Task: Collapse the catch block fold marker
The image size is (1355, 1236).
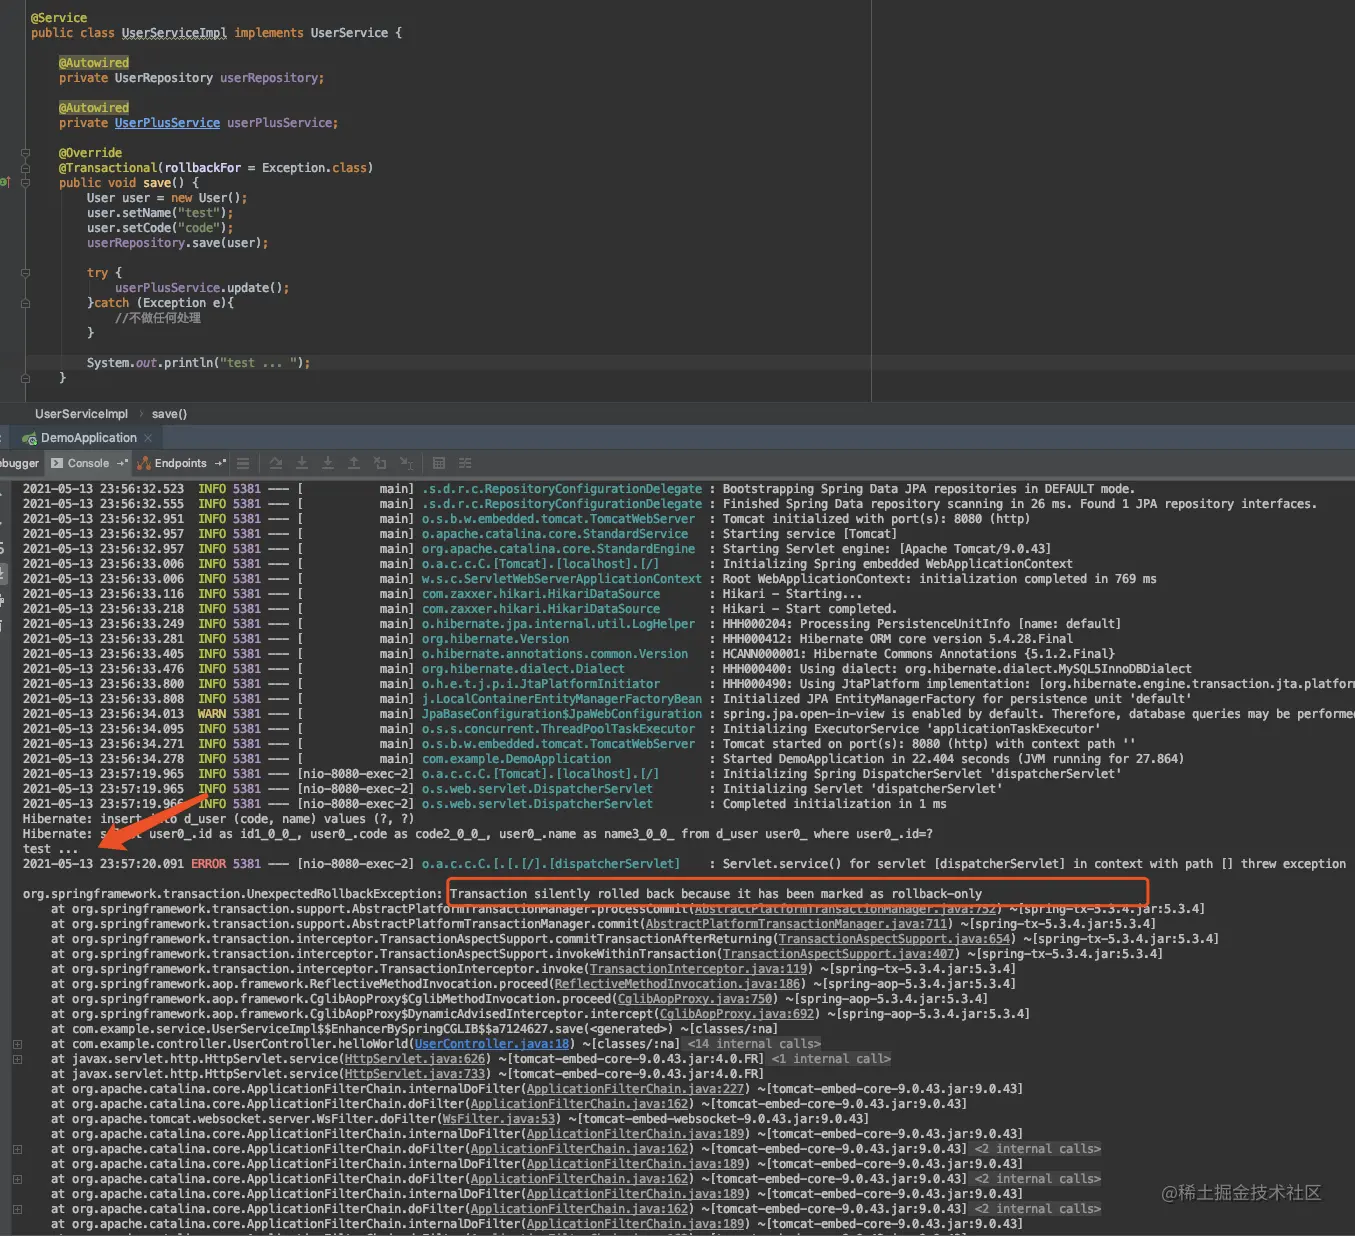Action: (25, 303)
